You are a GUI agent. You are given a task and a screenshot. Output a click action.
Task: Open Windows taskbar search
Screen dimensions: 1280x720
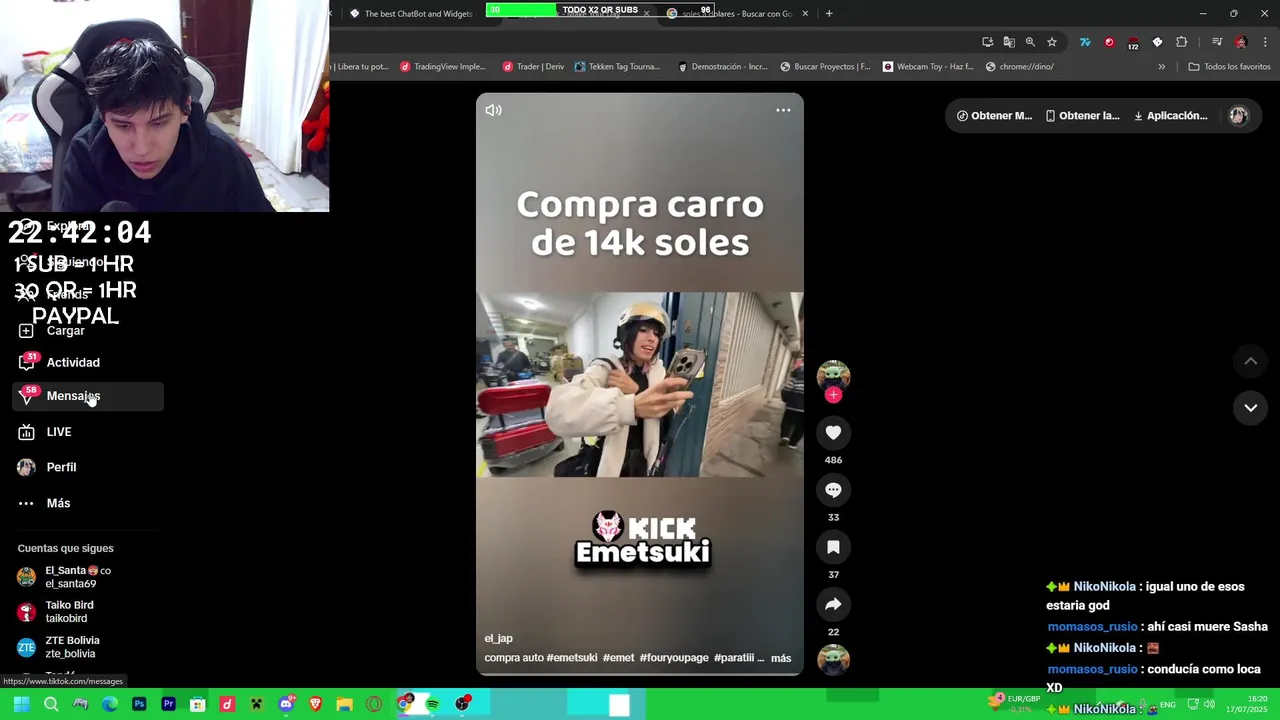[51, 704]
